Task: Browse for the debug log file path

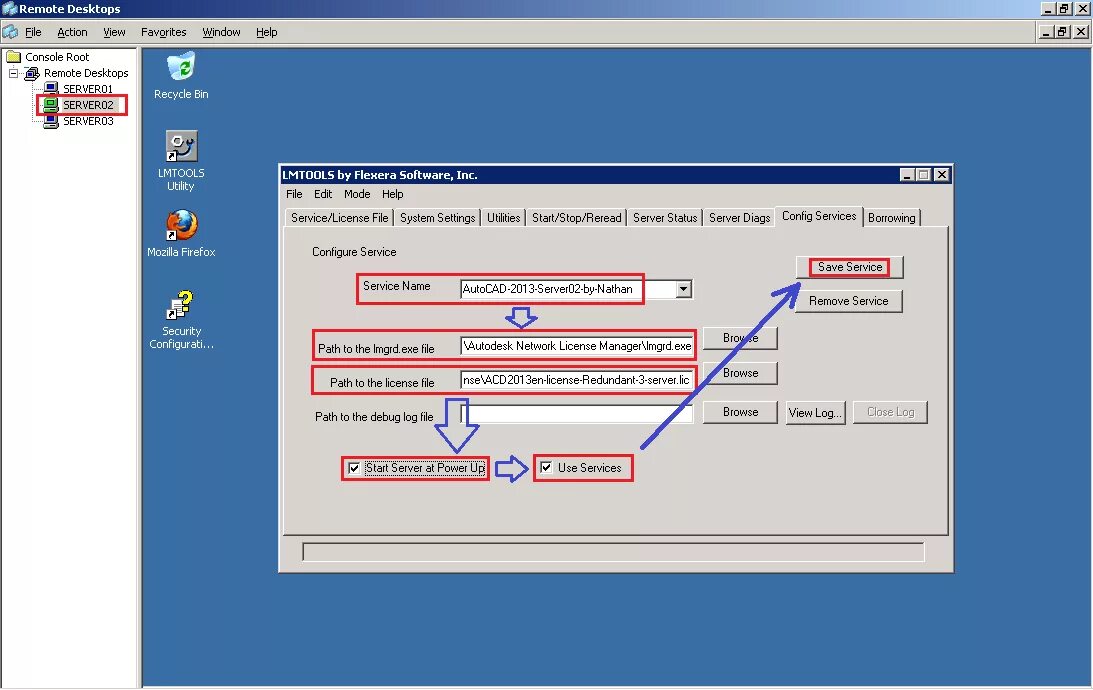Action: tap(740, 412)
